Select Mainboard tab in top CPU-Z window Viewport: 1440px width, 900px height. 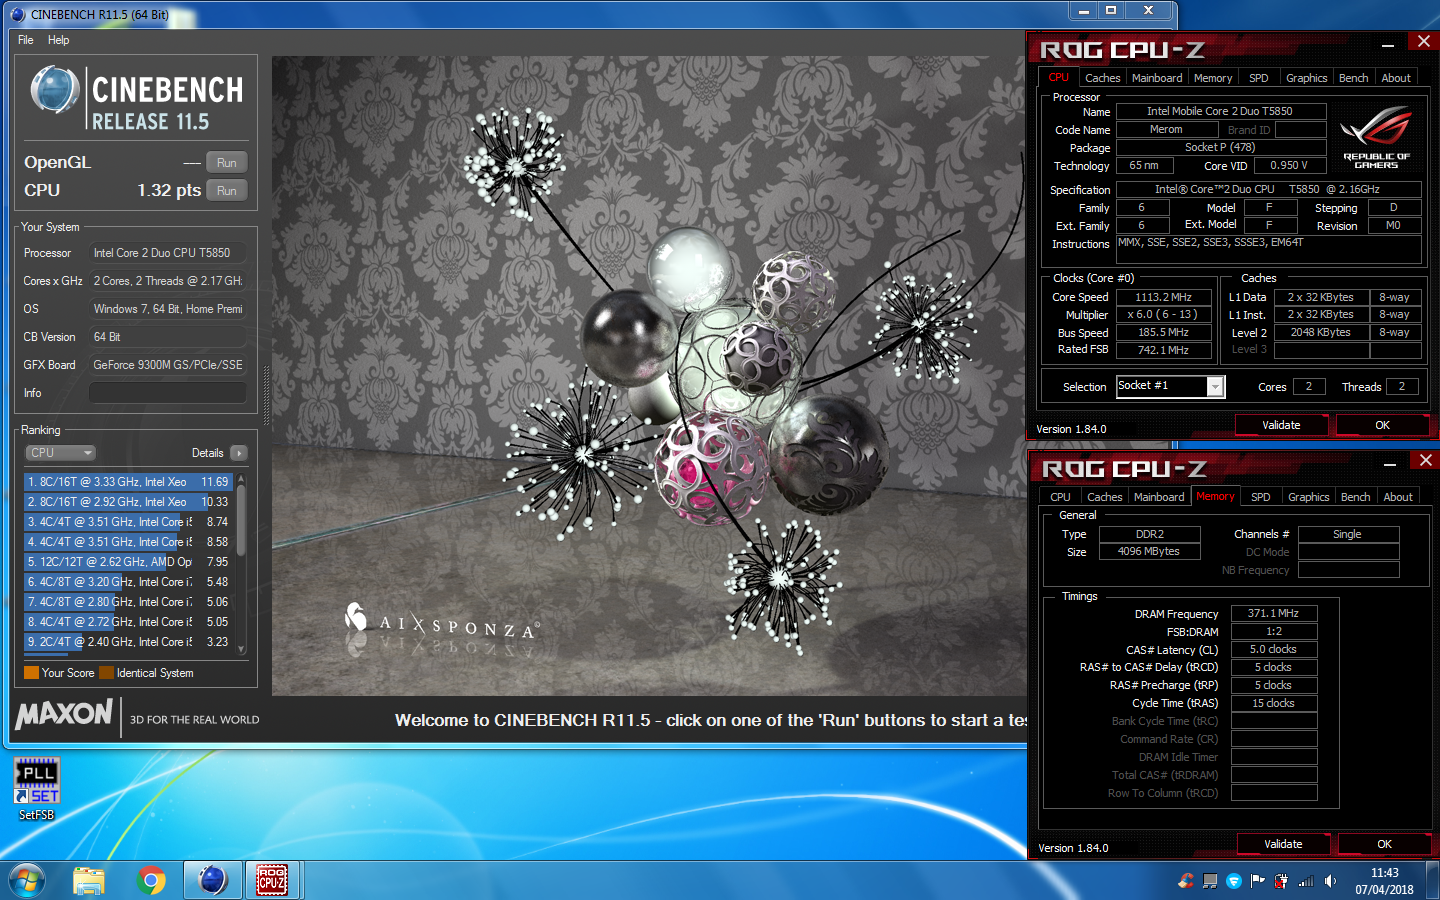pyautogui.click(x=1157, y=78)
